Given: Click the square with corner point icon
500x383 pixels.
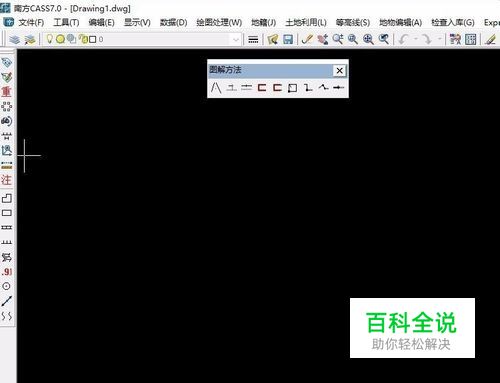Looking at the screenshot, I should point(292,88).
